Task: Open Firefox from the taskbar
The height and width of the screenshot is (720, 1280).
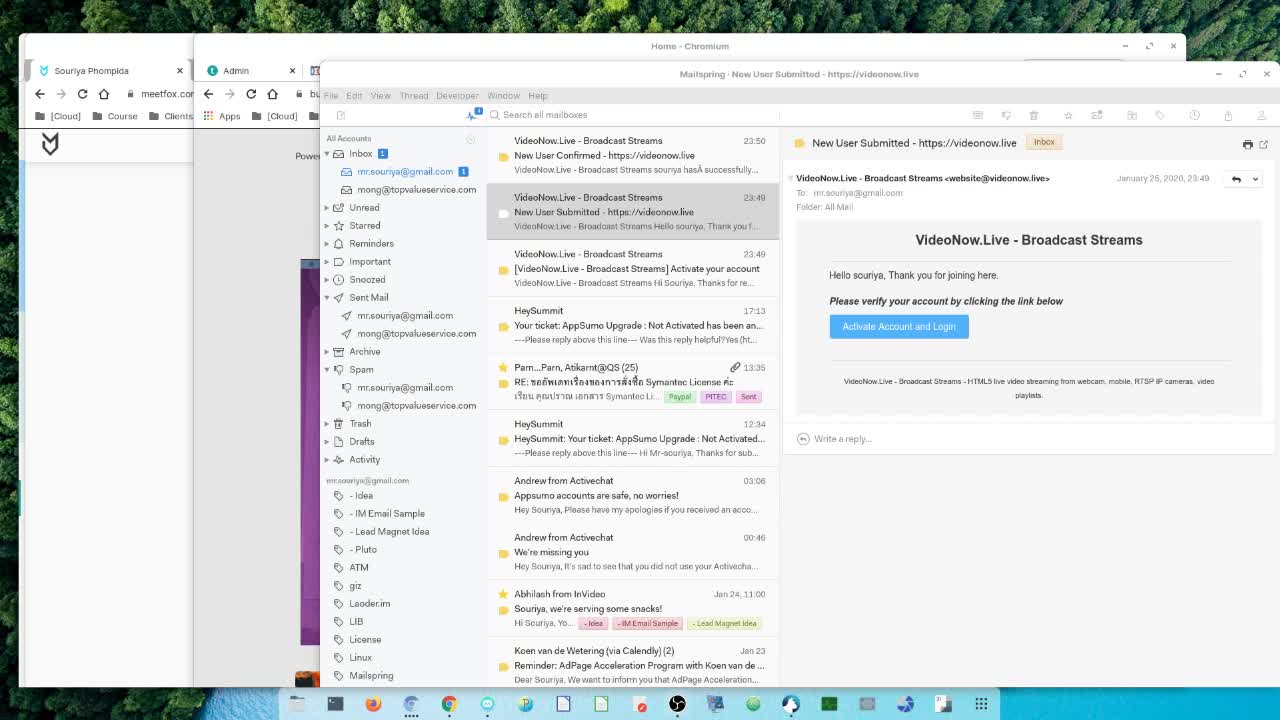Action: 373,704
